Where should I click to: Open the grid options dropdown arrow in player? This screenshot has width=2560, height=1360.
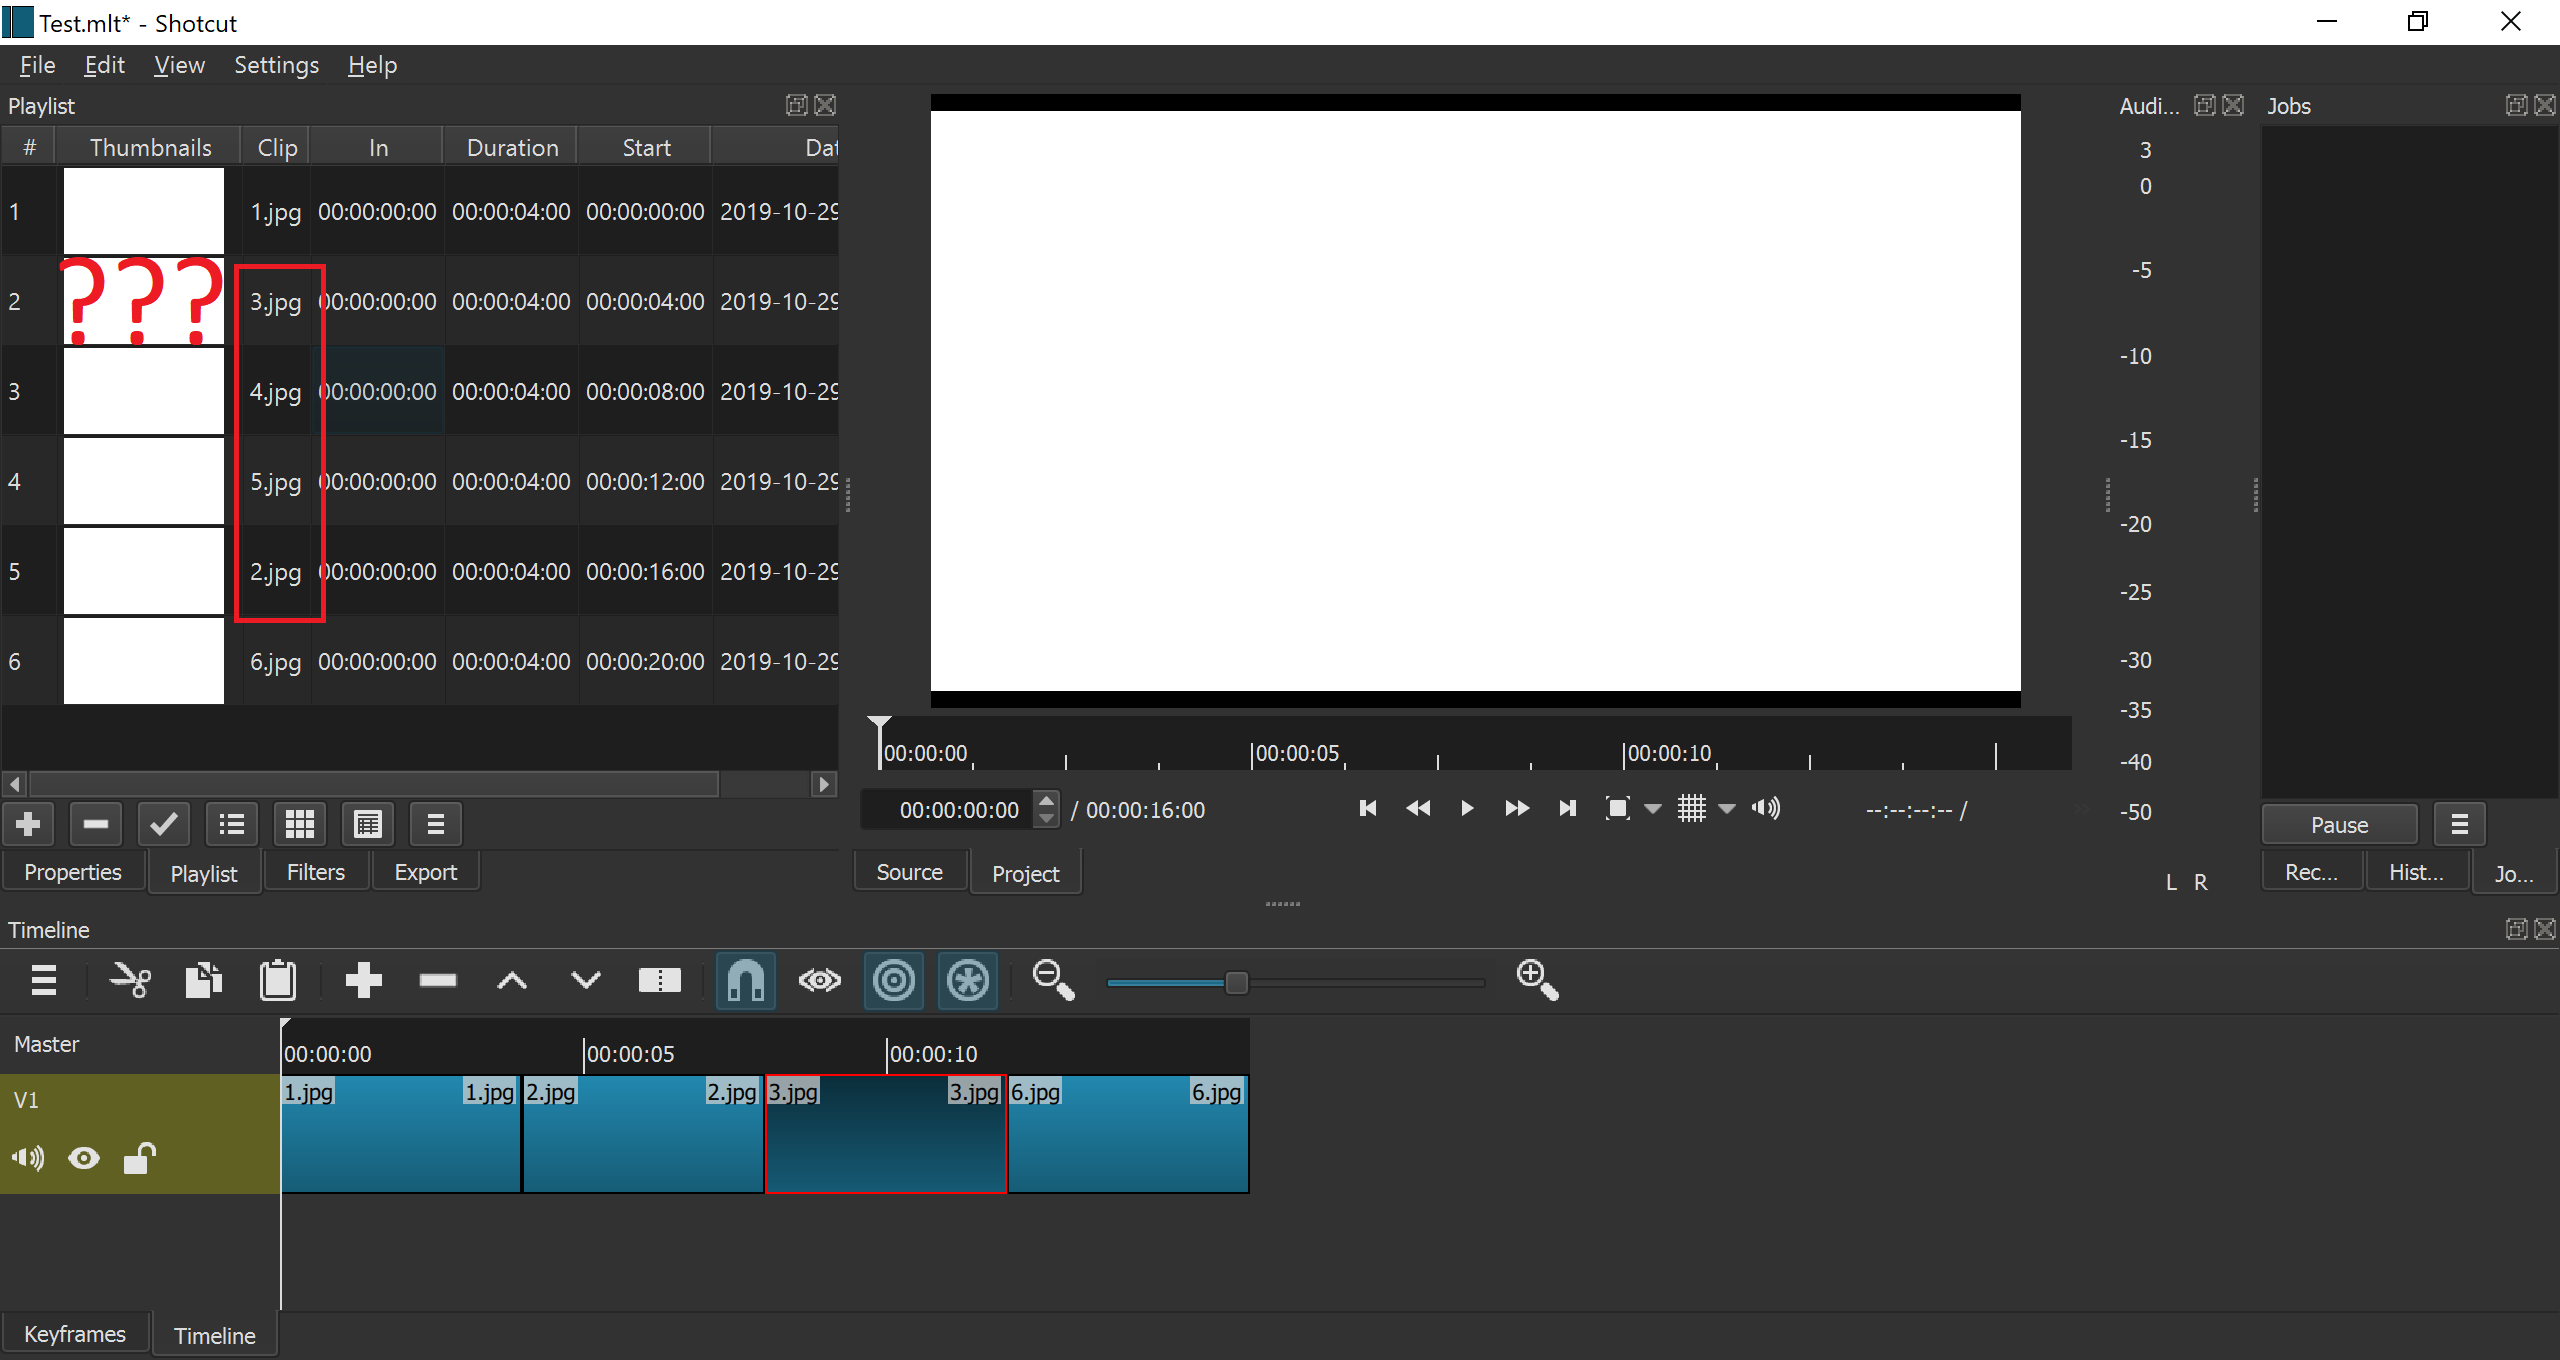coord(1727,810)
